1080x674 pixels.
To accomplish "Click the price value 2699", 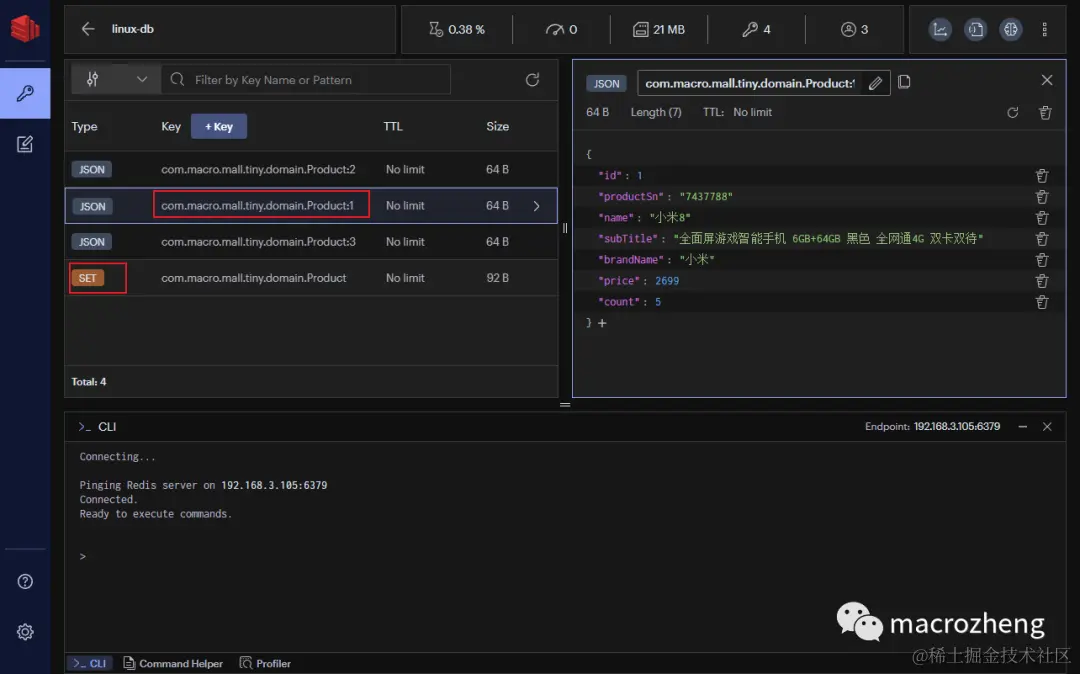I will 667,281.
